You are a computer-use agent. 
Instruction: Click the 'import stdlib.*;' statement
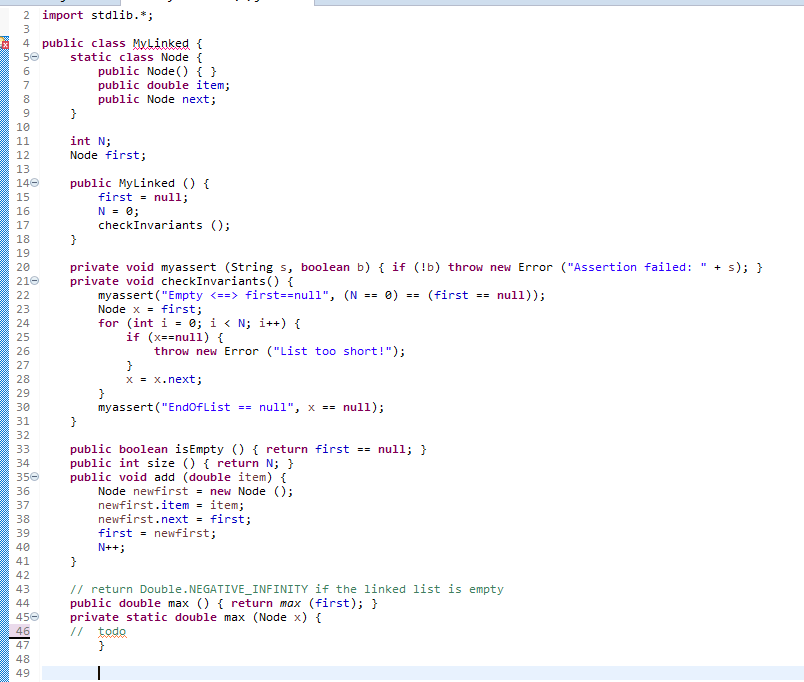click(x=97, y=15)
